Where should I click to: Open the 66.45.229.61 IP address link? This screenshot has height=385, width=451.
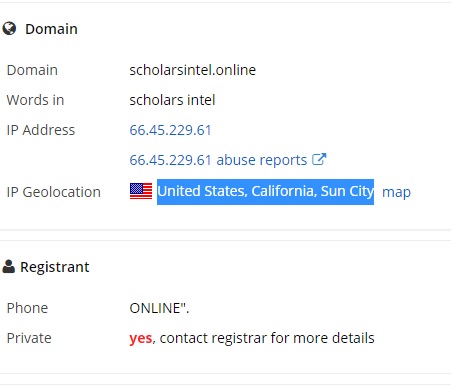click(170, 130)
